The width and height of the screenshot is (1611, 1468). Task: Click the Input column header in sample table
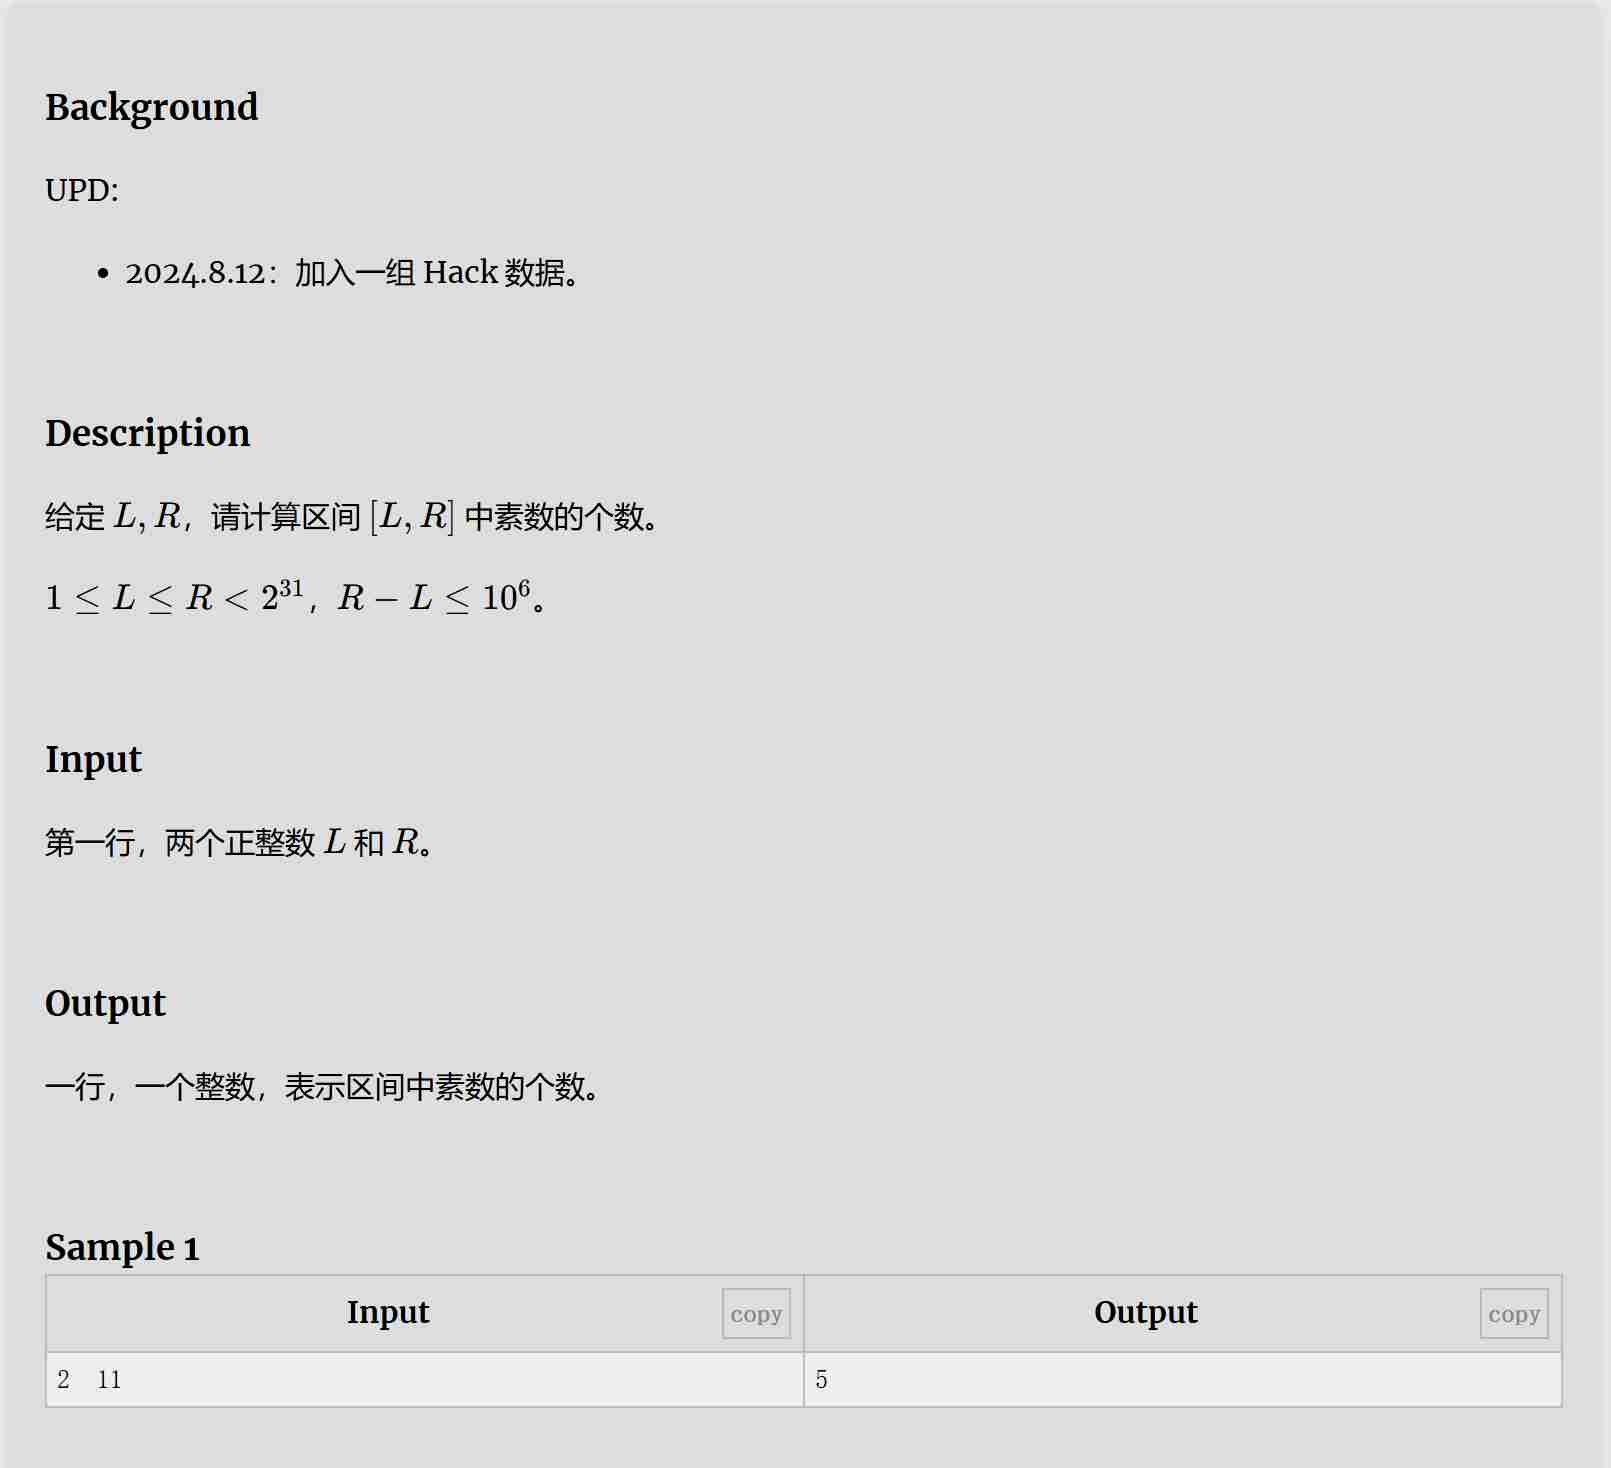click(388, 1312)
